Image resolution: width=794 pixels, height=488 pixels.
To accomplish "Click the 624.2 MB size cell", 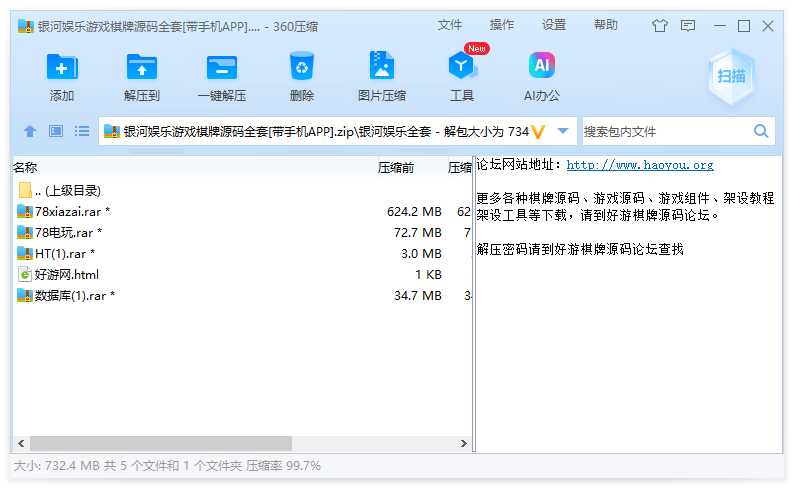I will click(414, 212).
